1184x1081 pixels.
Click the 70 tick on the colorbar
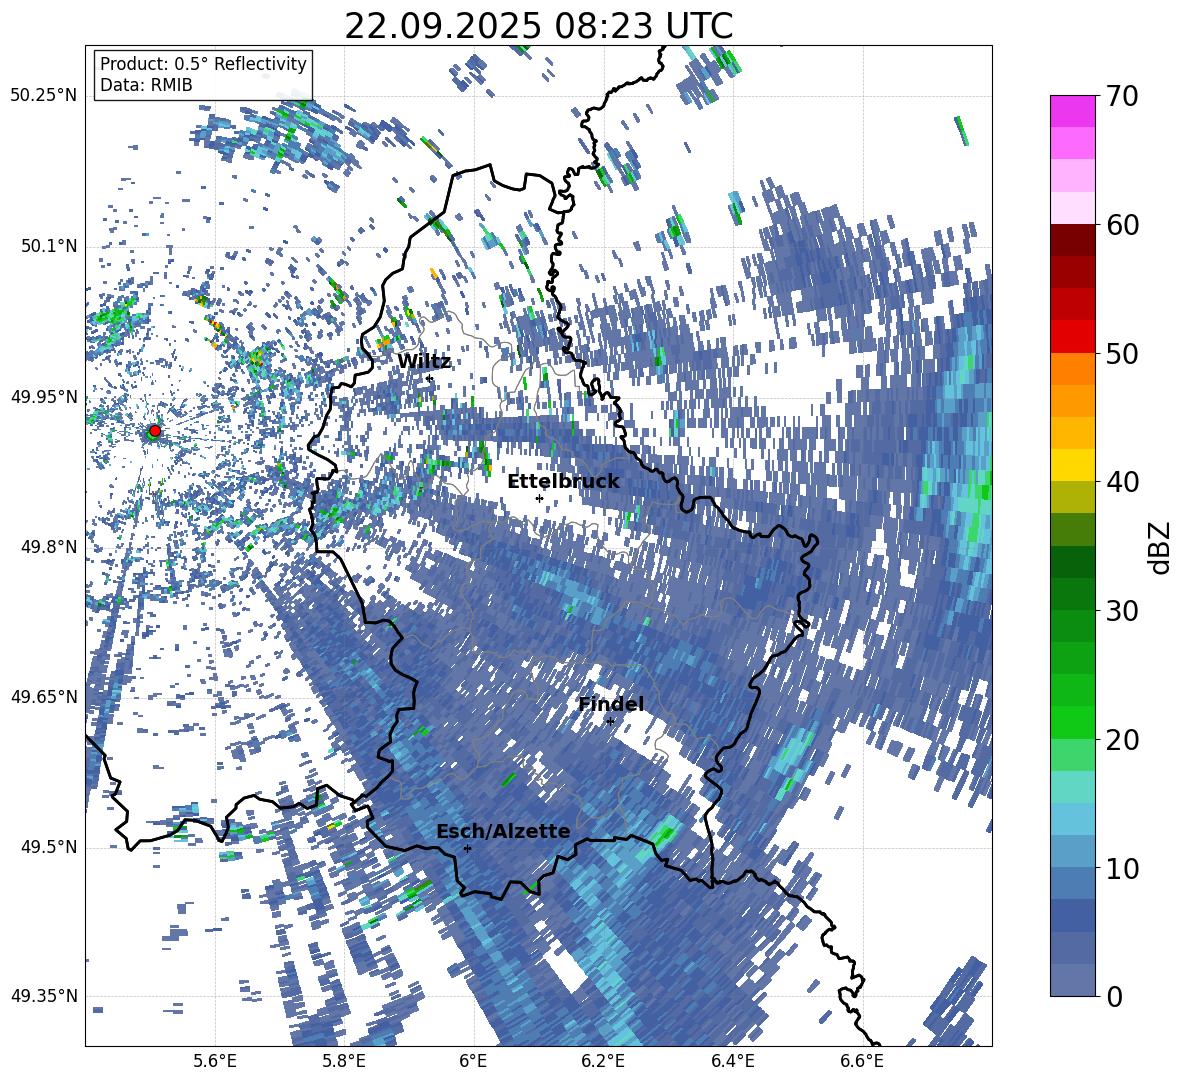(1122, 96)
